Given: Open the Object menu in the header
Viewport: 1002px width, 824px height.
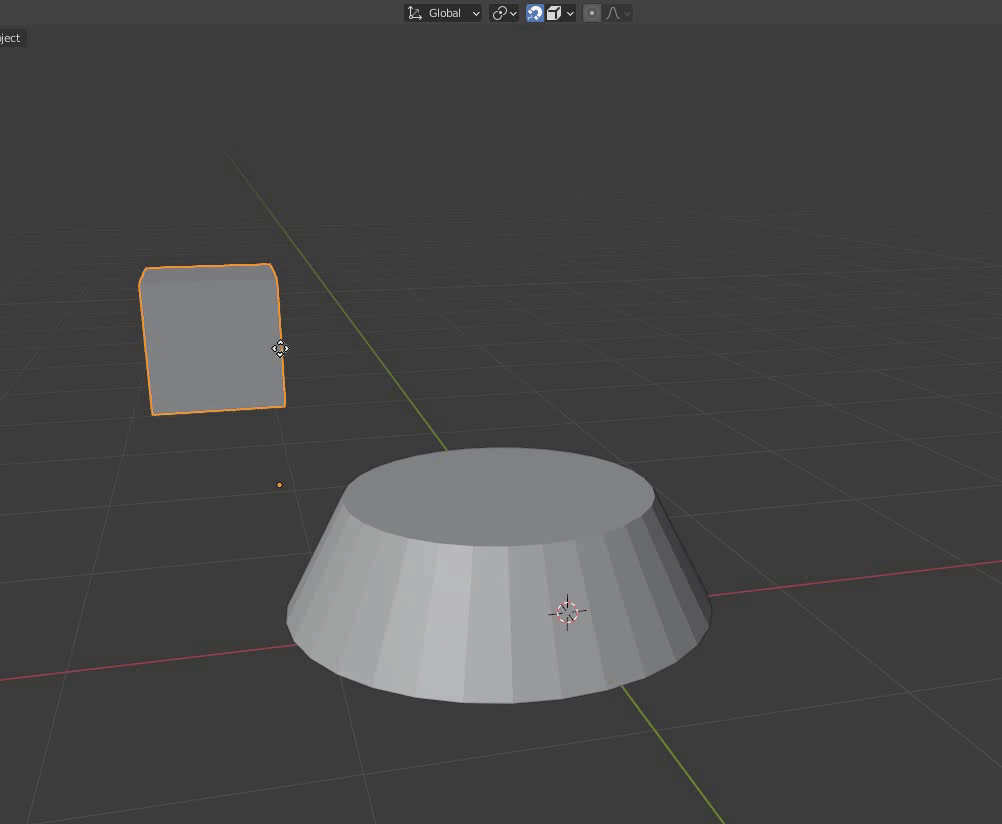Looking at the screenshot, I should [10, 38].
